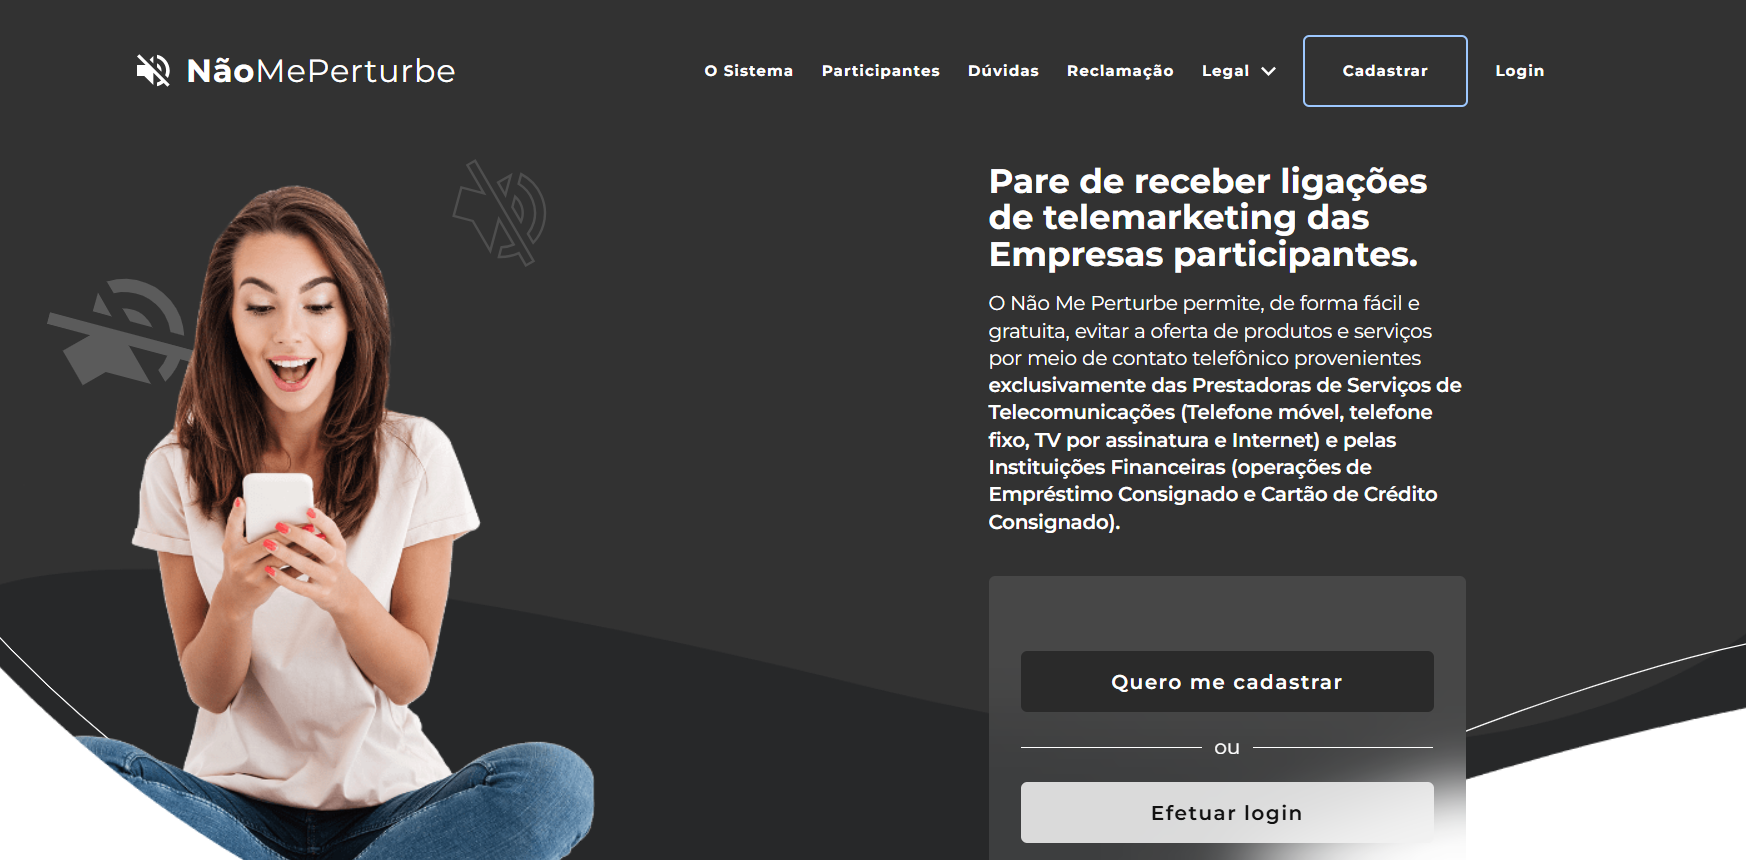Click the Efetuar login button
1746x860 pixels.
point(1227,813)
